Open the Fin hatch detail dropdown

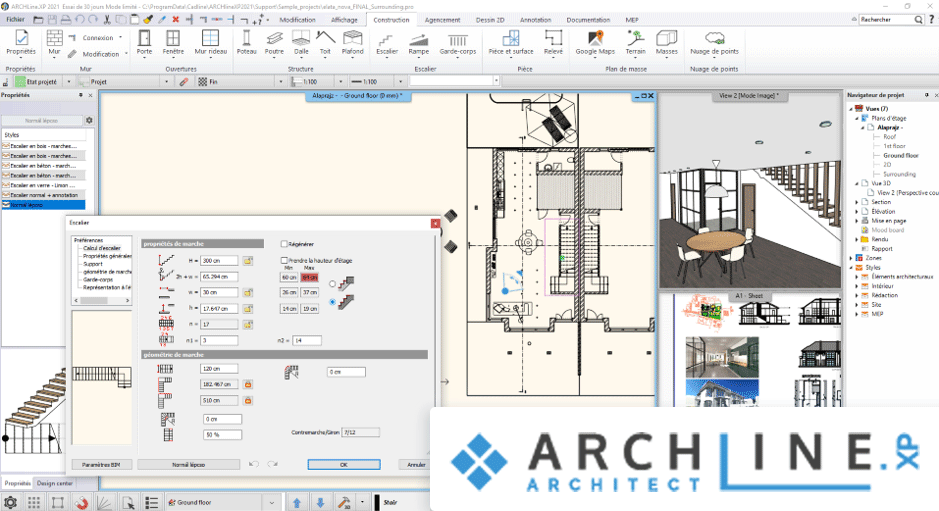pyautogui.click(x=280, y=81)
